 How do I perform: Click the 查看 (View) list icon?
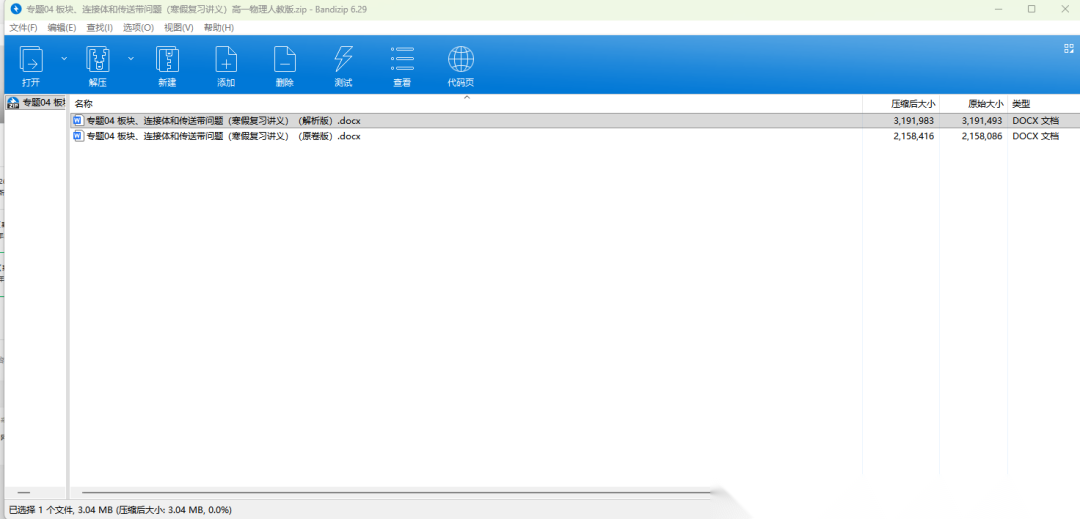coord(402,62)
